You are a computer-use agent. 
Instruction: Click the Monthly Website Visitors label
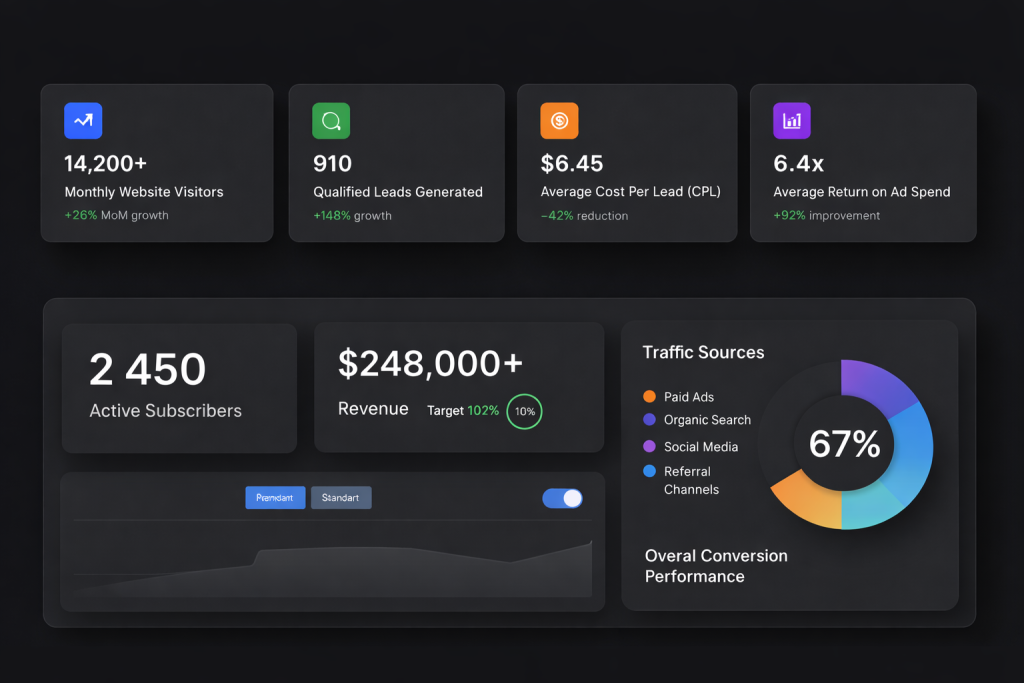click(x=144, y=192)
